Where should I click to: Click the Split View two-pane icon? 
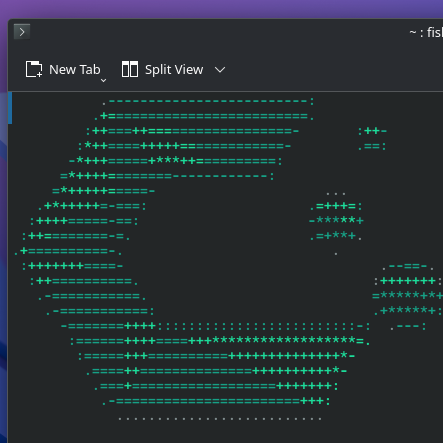[x=130, y=69]
